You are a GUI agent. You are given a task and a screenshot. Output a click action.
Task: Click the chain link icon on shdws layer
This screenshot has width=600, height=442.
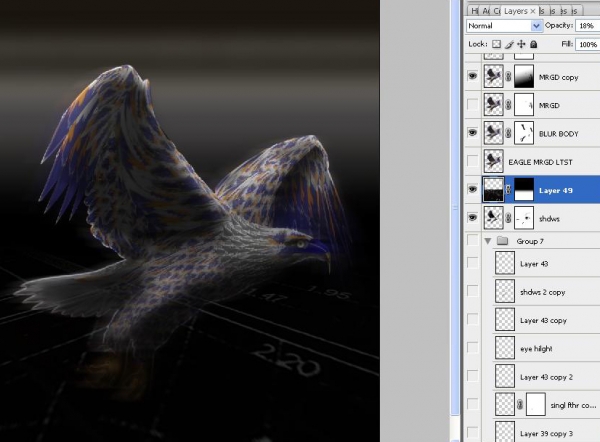coord(508,218)
